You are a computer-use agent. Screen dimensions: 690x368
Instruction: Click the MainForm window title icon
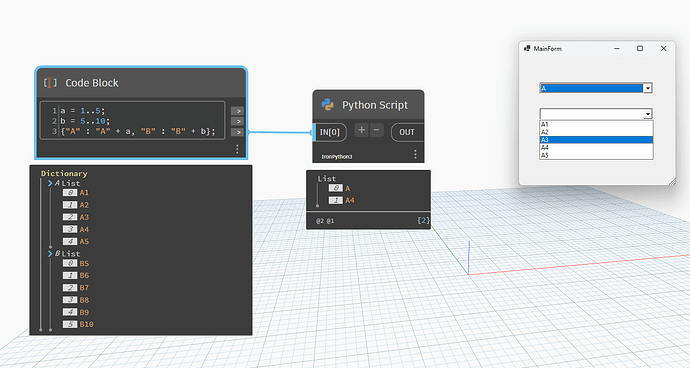pyautogui.click(x=527, y=48)
